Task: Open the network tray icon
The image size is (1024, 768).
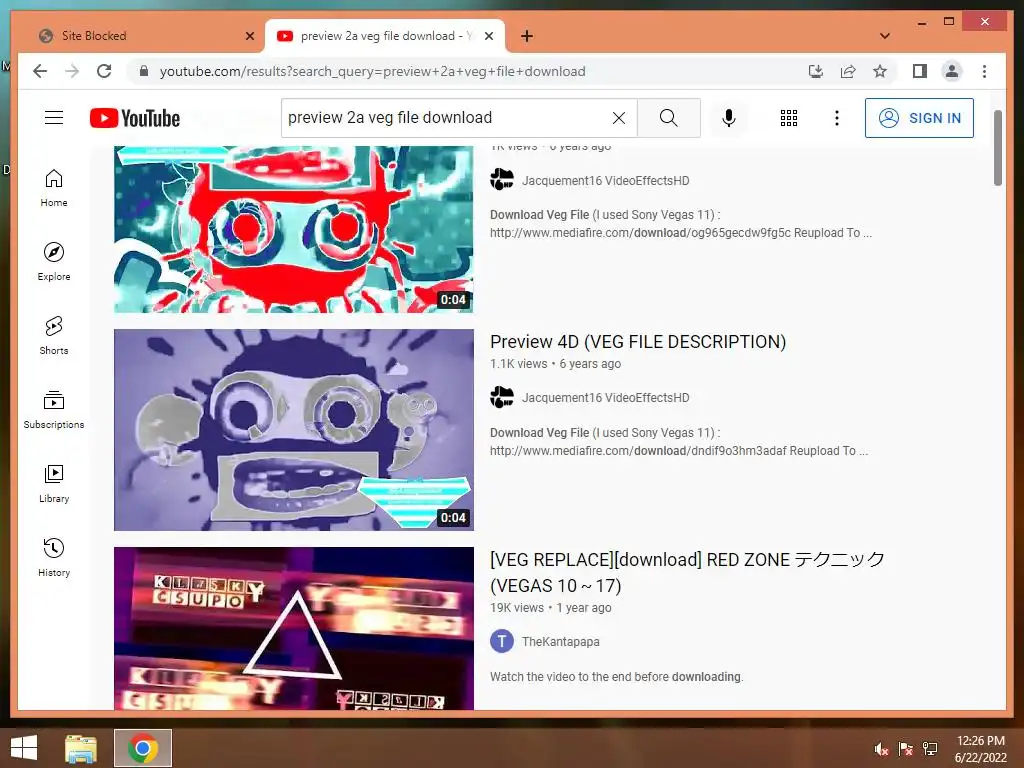Action: coord(930,749)
